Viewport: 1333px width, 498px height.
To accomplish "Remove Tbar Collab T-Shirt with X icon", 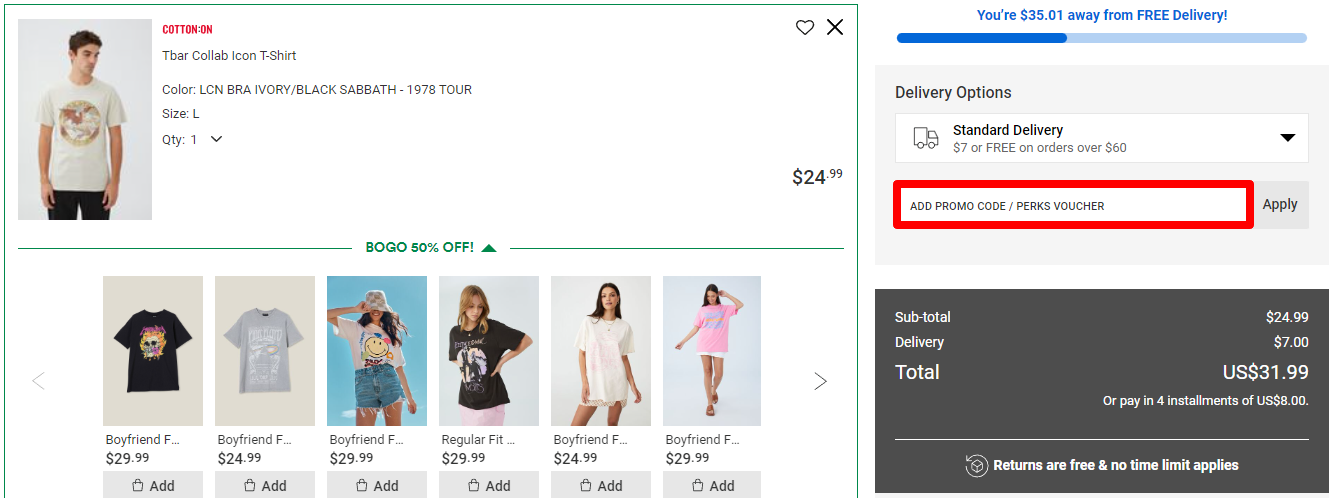I will [835, 27].
